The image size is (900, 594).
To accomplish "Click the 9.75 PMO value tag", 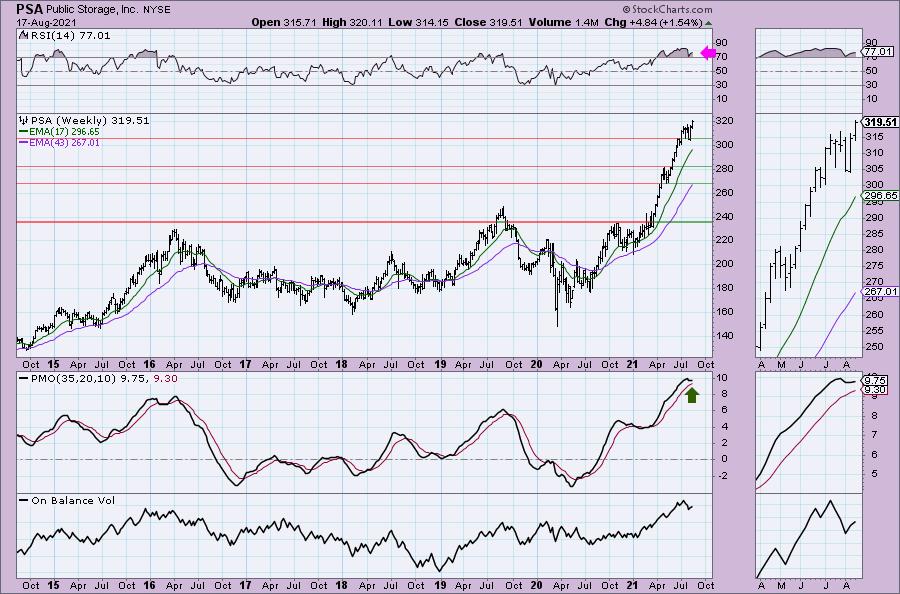I will pyautogui.click(x=875, y=381).
